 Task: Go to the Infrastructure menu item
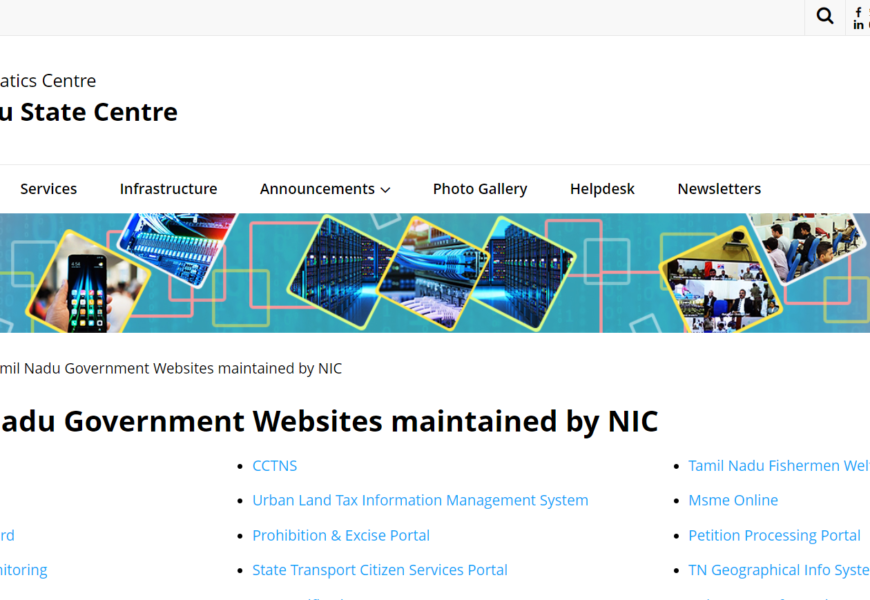pyautogui.click(x=169, y=189)
